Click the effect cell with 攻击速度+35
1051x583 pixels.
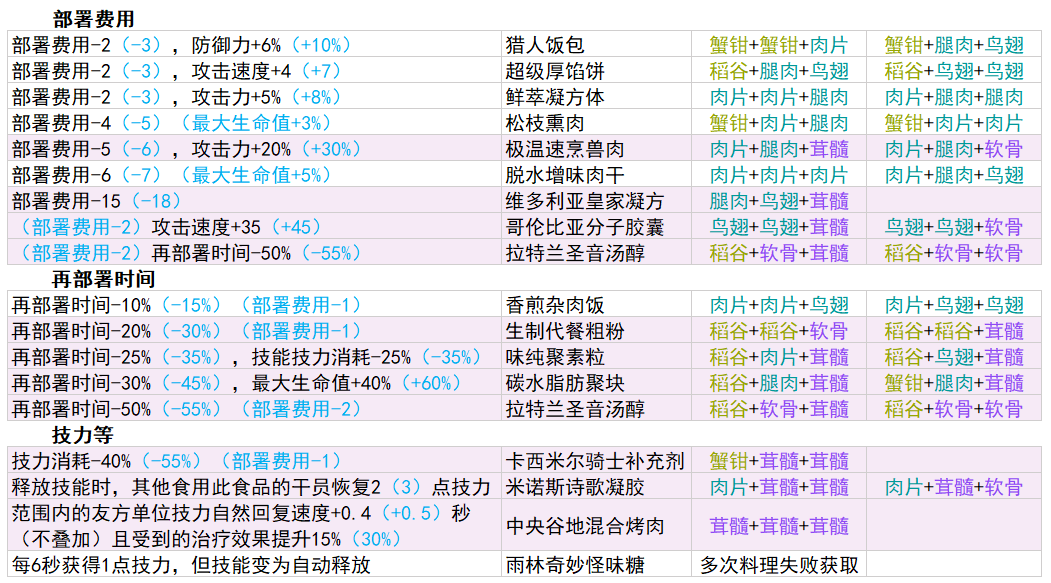[254, 227]
